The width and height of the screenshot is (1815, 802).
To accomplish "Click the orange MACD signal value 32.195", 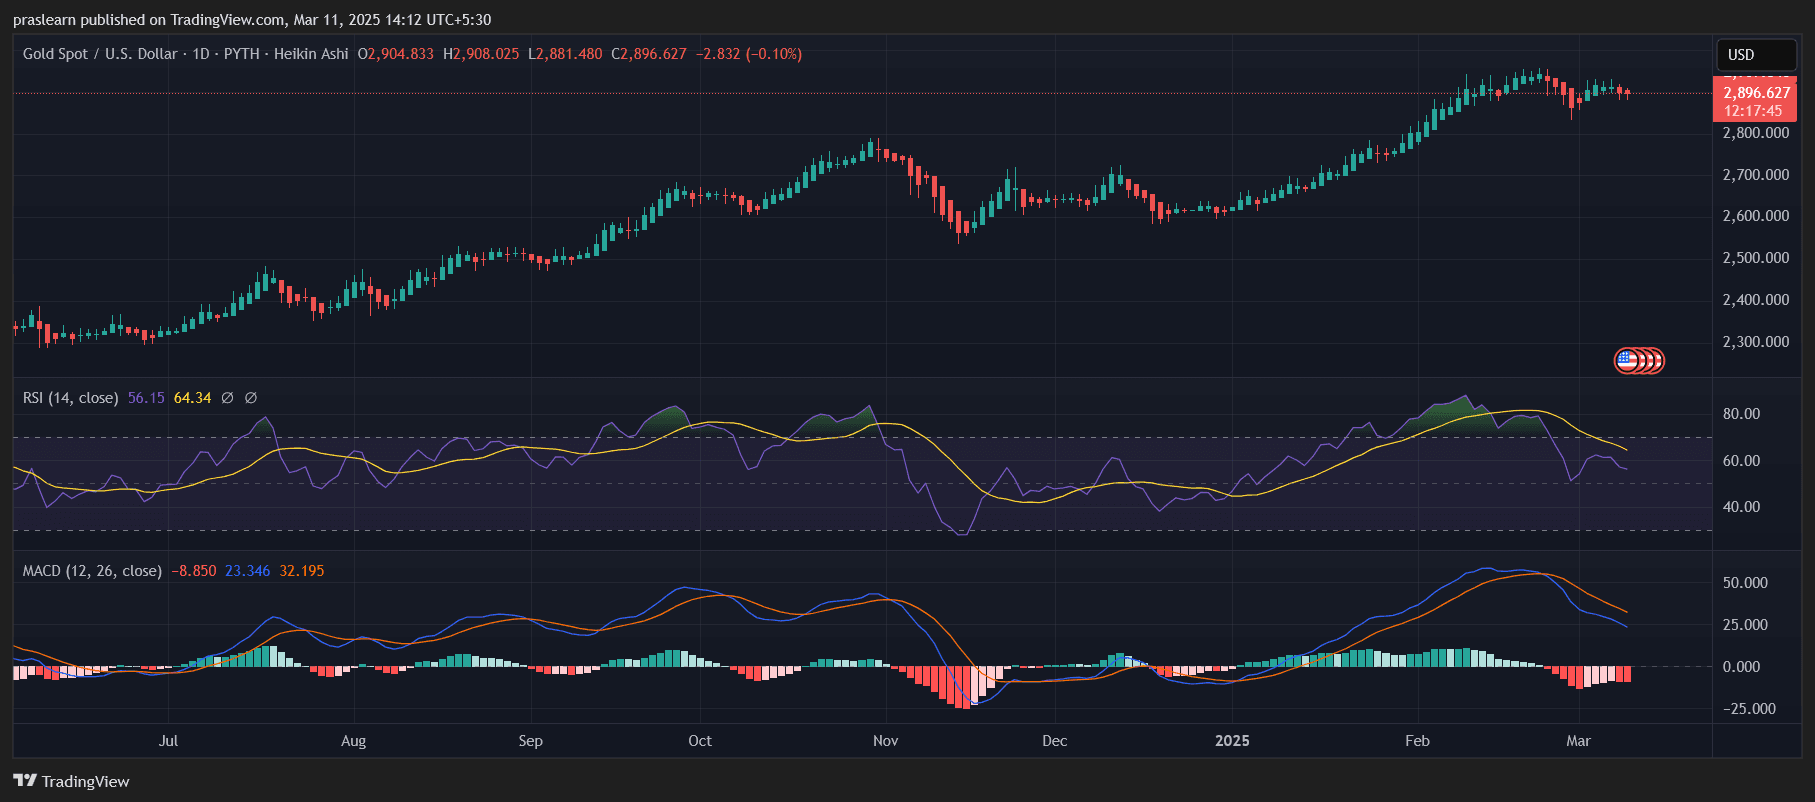I will coord(302,571).
